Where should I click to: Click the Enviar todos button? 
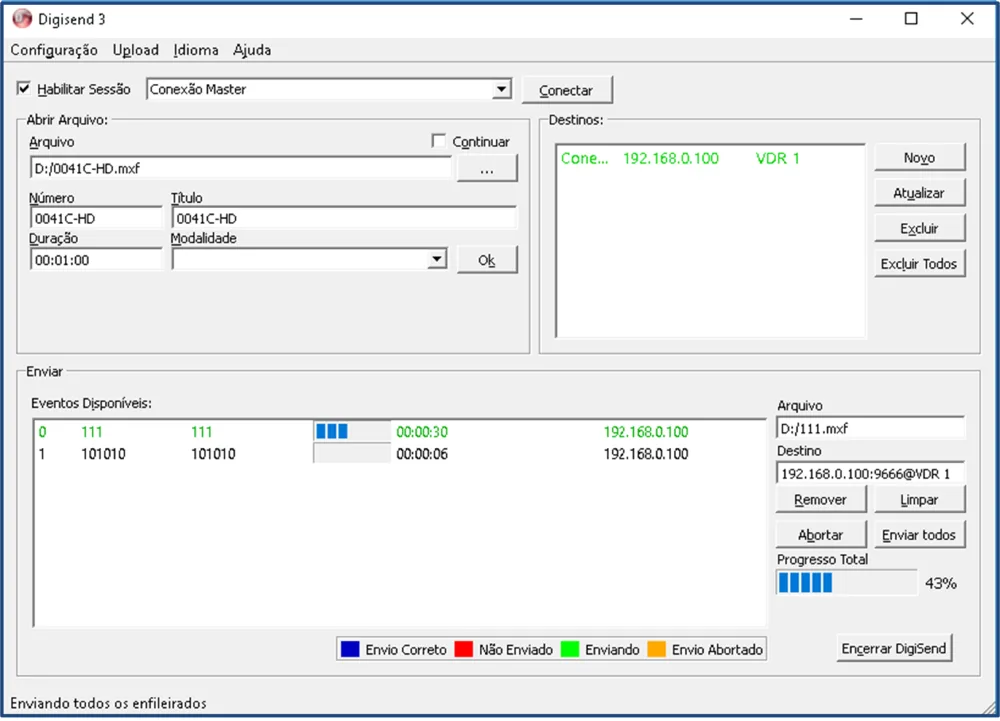click(x=919, y=535)
